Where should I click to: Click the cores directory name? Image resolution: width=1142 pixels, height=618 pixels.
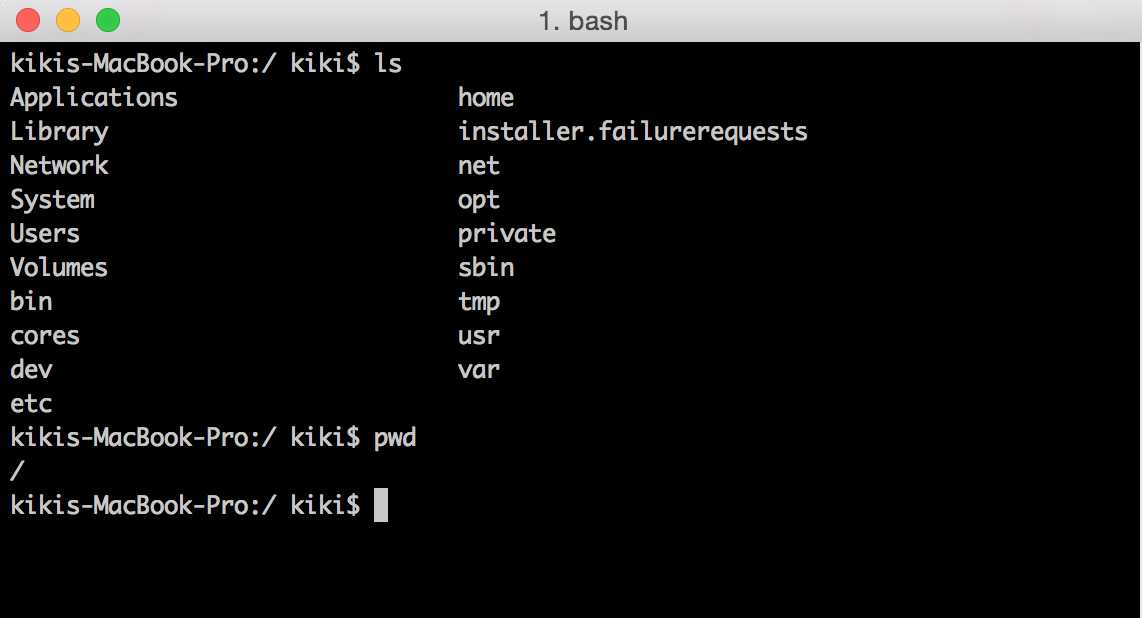pos(45,336)
